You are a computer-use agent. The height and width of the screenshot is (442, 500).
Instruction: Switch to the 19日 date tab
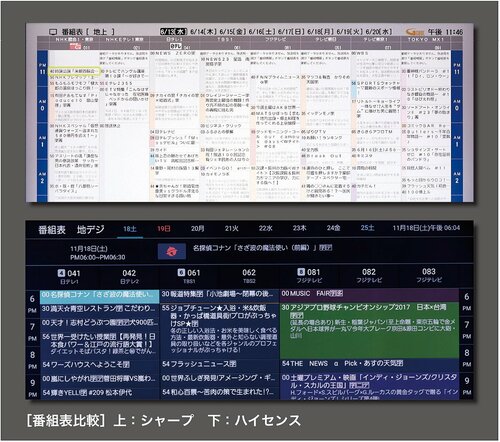pos(164,229)
